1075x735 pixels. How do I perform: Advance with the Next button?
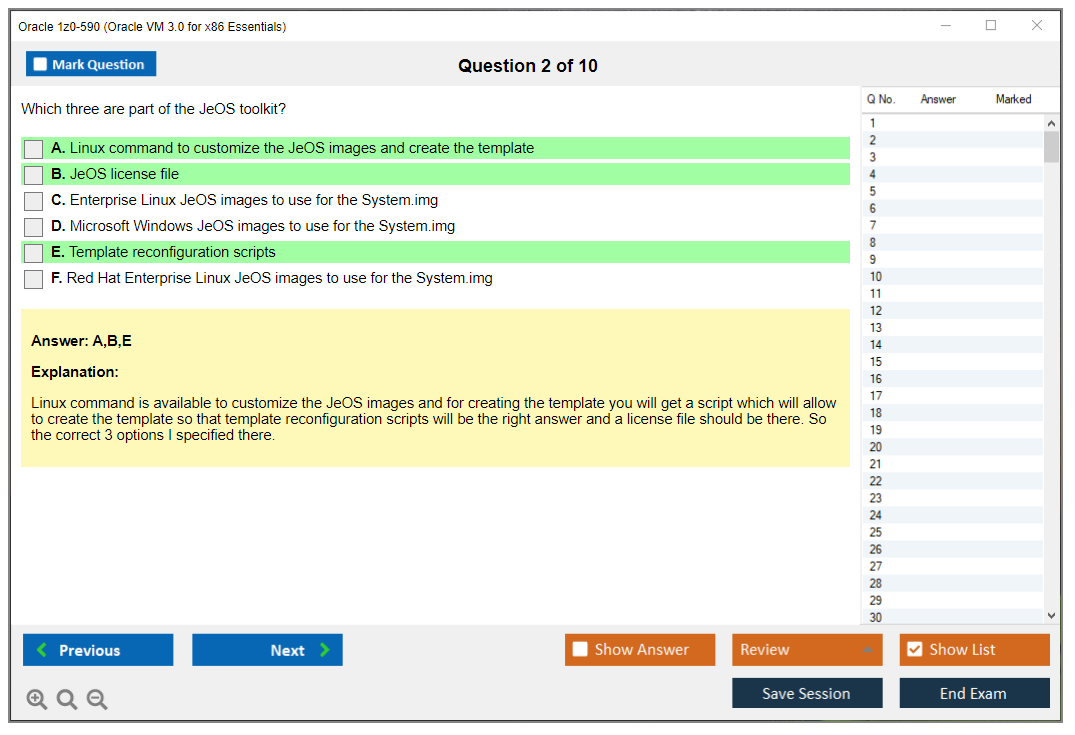267,650
